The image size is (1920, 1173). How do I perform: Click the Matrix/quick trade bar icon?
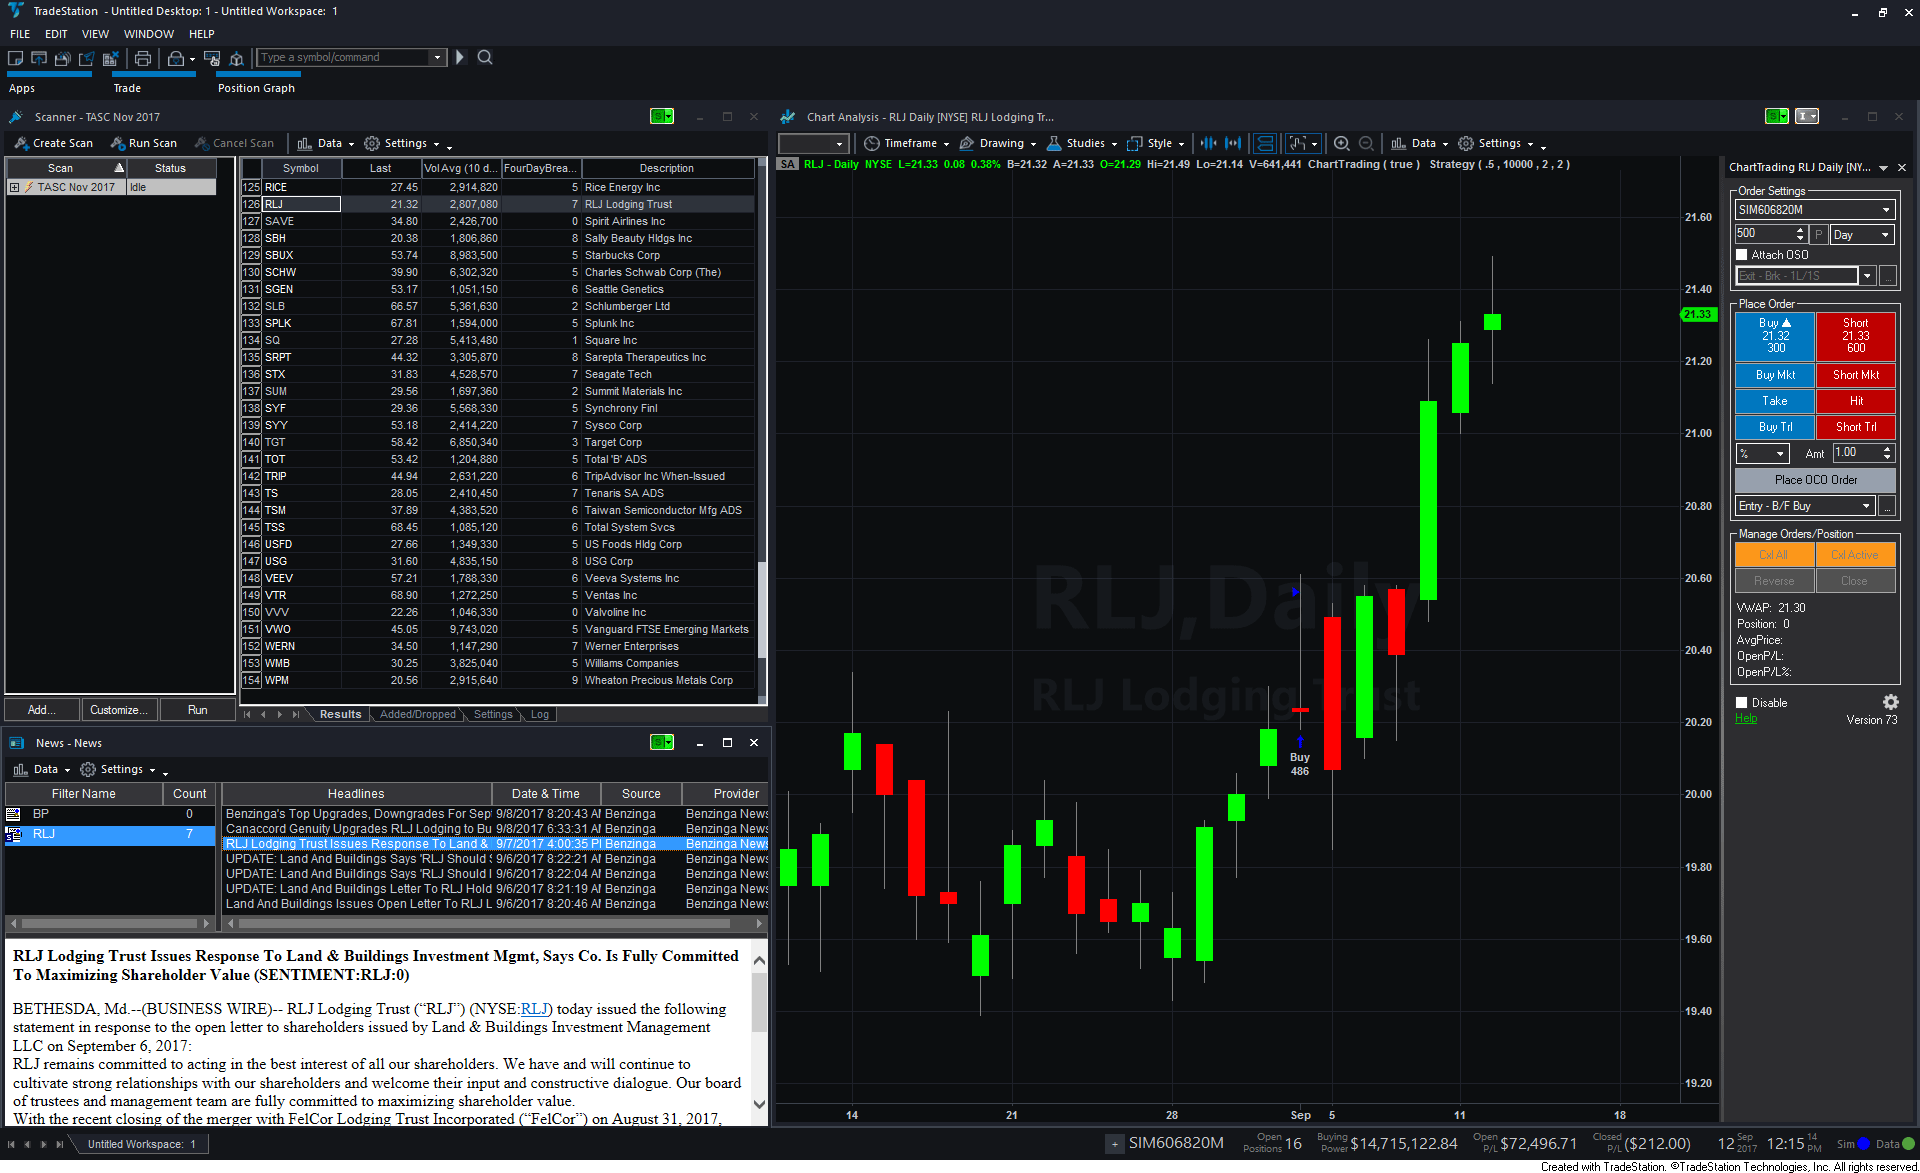(212, 58)
